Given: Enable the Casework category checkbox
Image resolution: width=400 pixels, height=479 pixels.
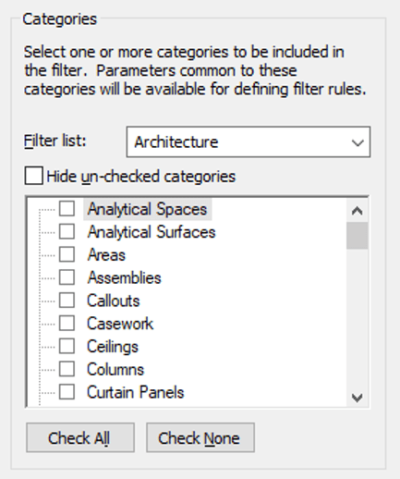Looking at the screenshot, I should tap(67, 323).
